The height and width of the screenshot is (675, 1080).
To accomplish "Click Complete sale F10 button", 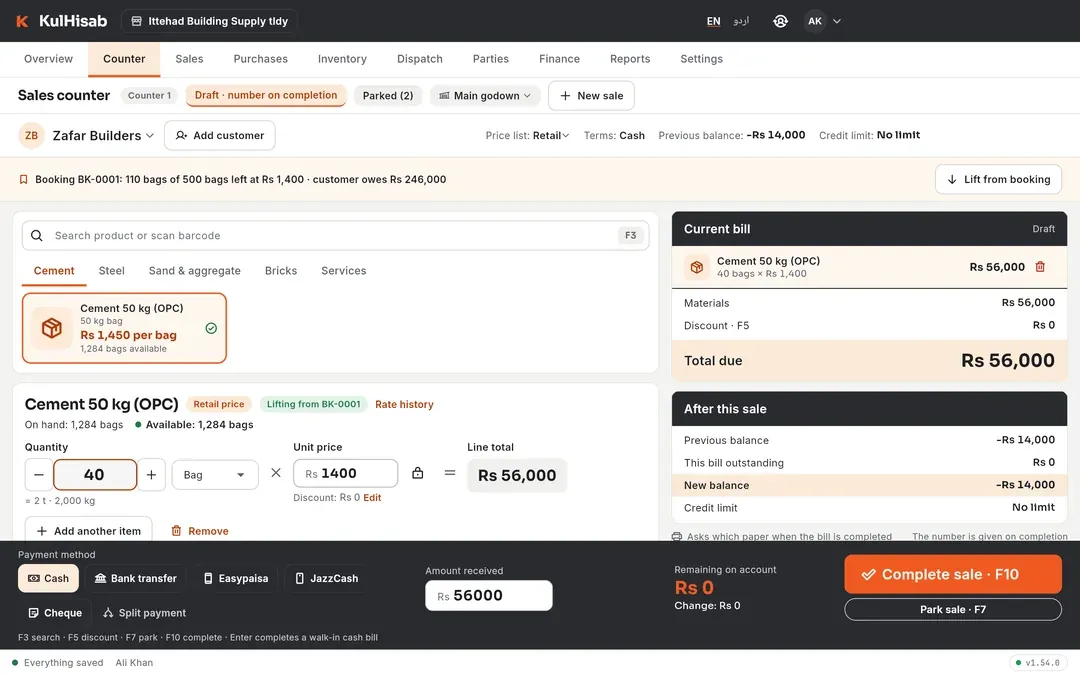I will coord(953,574).
